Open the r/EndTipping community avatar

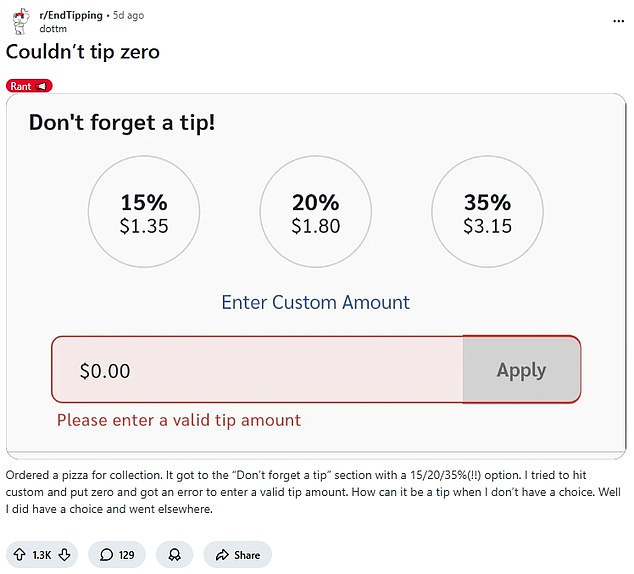(19, 20)
